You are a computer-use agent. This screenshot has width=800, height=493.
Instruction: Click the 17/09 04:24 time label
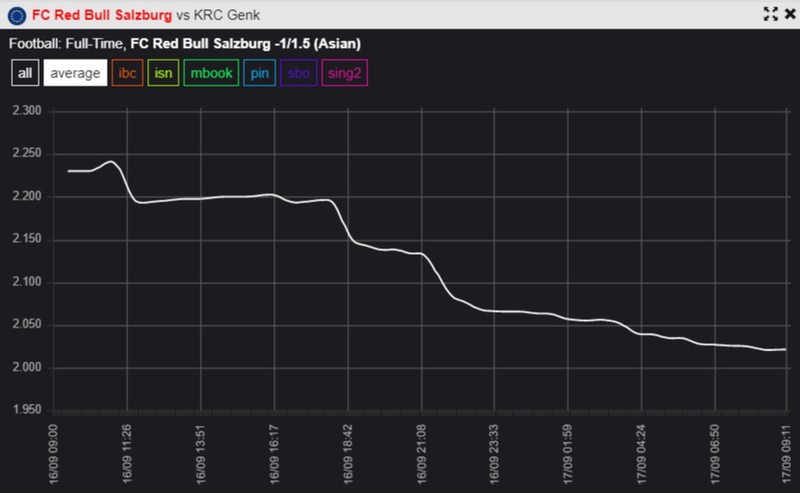click(x=641, y=454)
